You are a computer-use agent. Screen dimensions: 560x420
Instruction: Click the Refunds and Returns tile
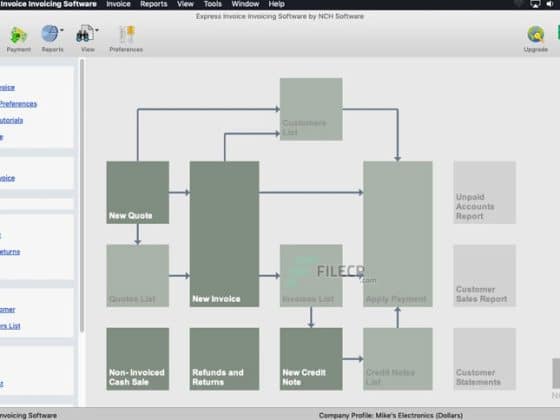click(x=224, y=359)
